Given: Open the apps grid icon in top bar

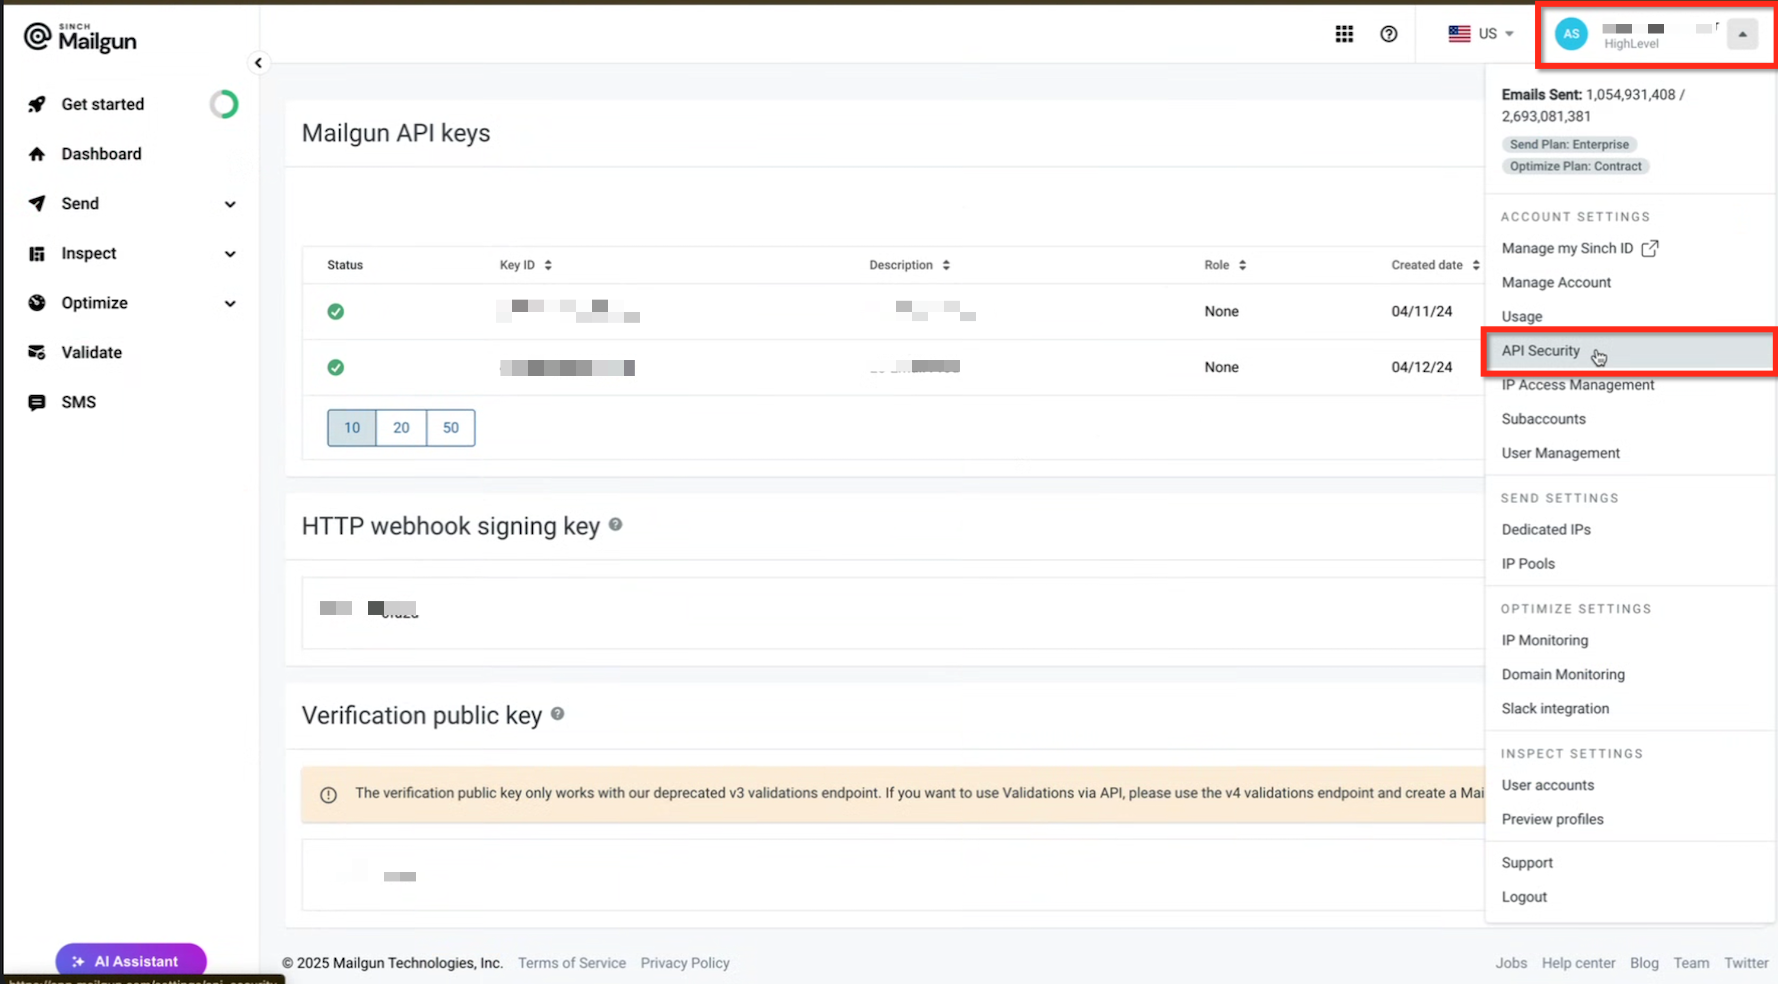Looking at the screenshot, I should point(1344,33).
